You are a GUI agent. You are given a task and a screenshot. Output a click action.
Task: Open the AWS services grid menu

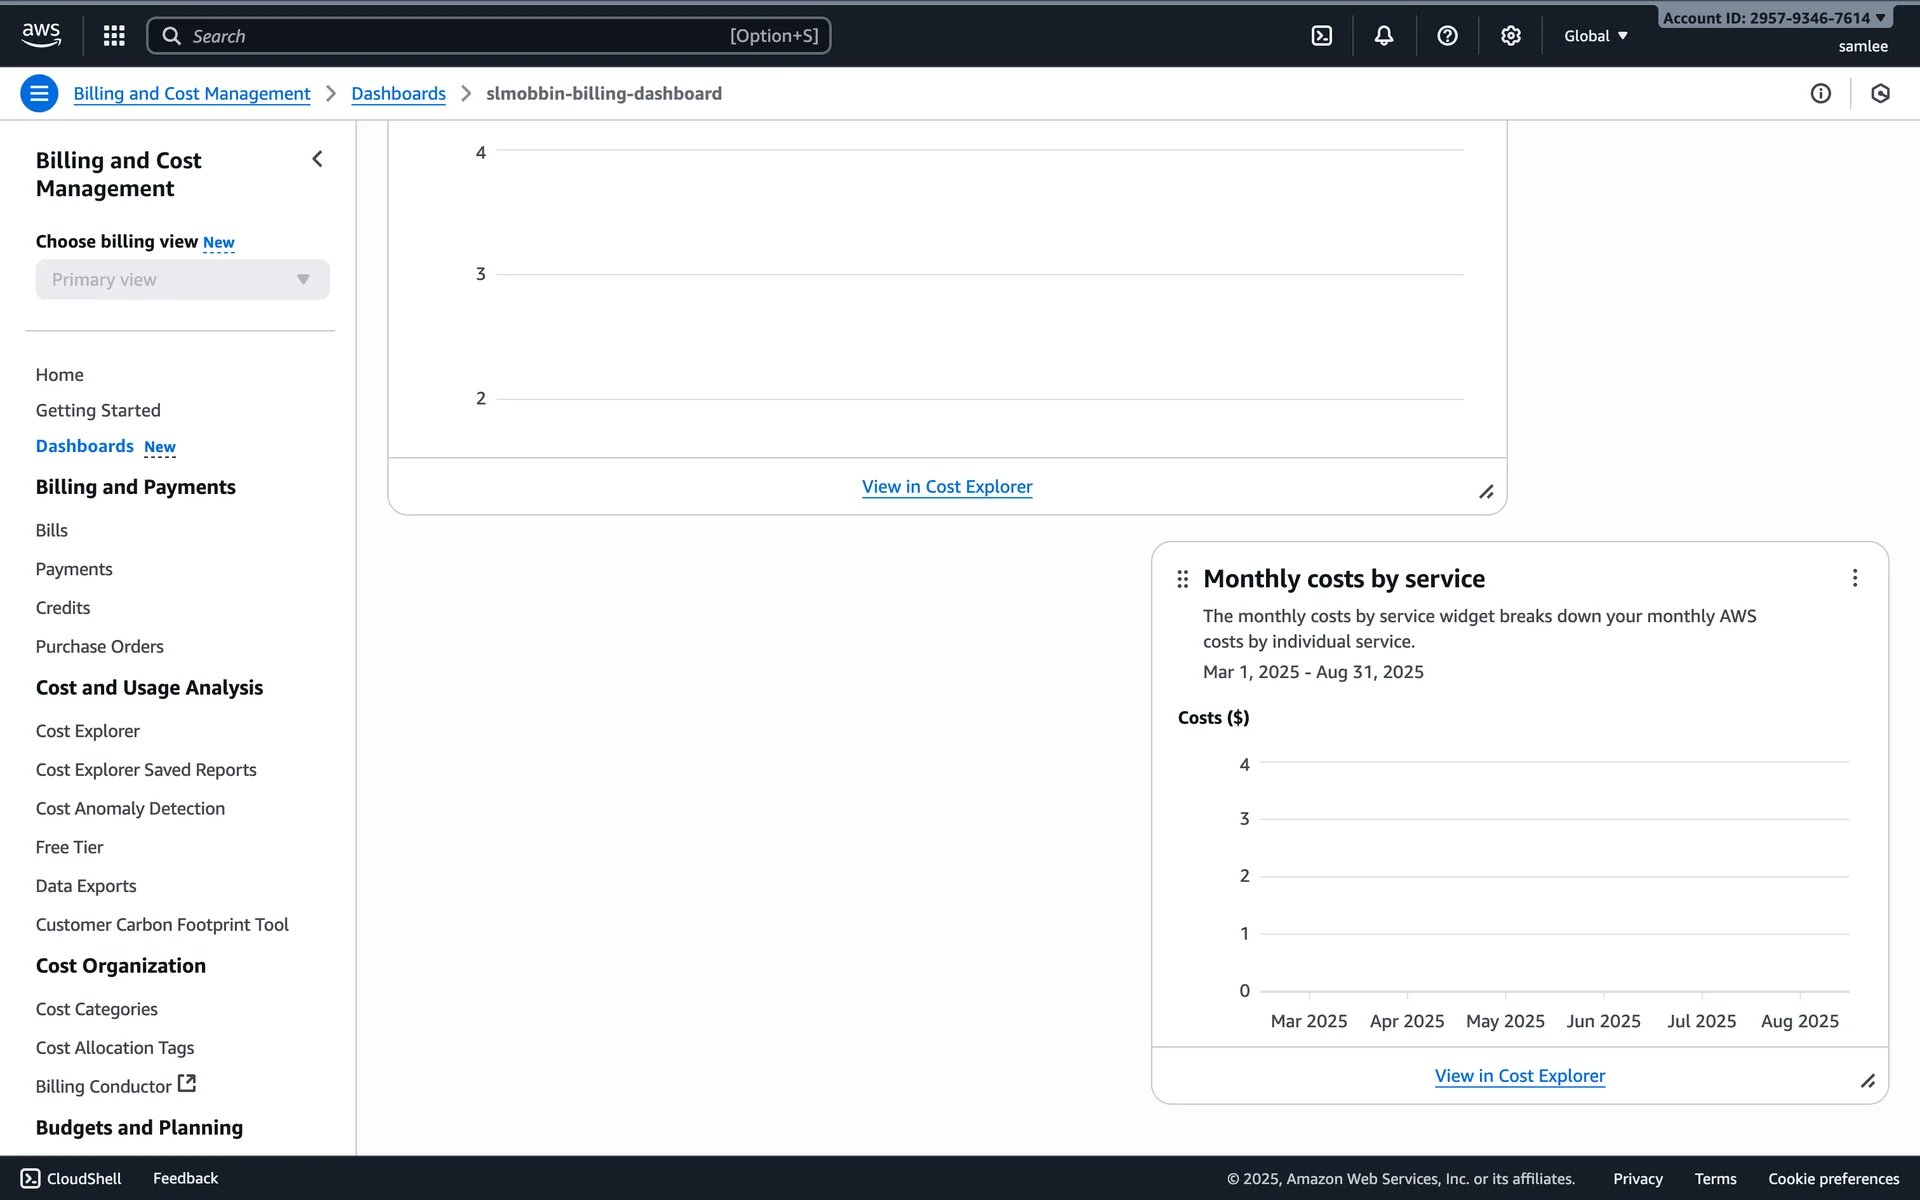coord(114,36)
